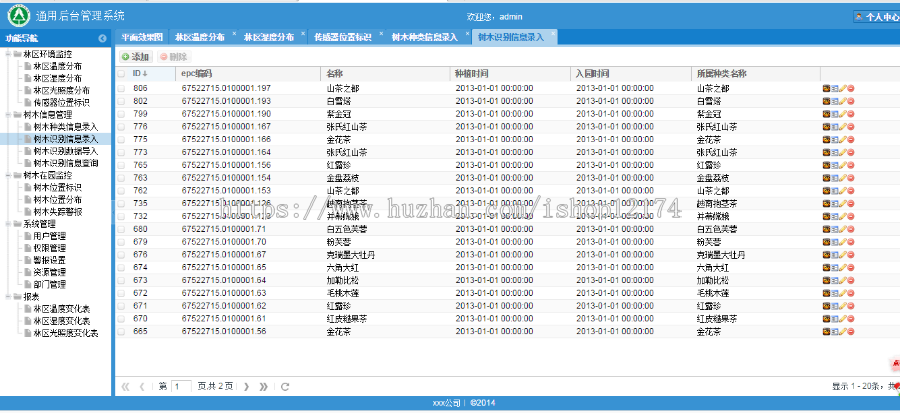
Task: Open the details list icon in row 671
Action: pyautogui.click(x=835, y=305)
